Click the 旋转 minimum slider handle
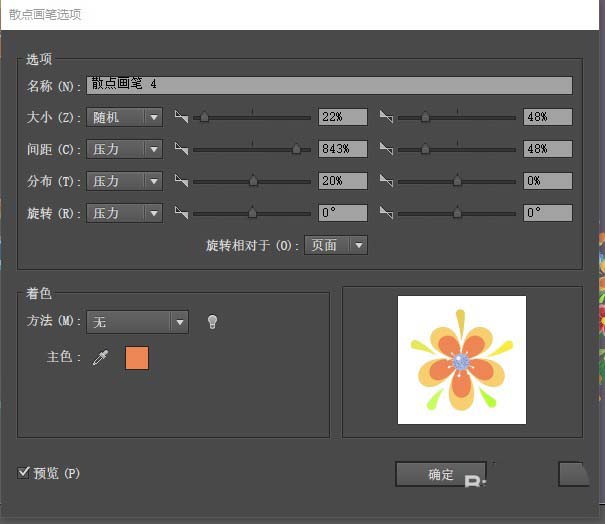 click(252, 213)
